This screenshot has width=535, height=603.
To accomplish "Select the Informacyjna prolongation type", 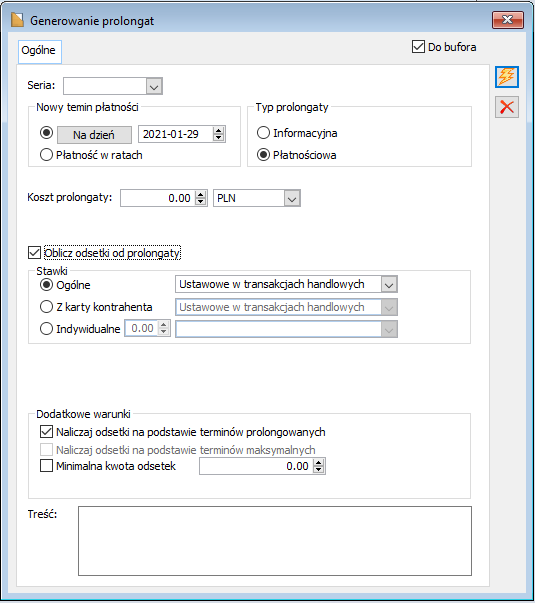I will (263, 133).
